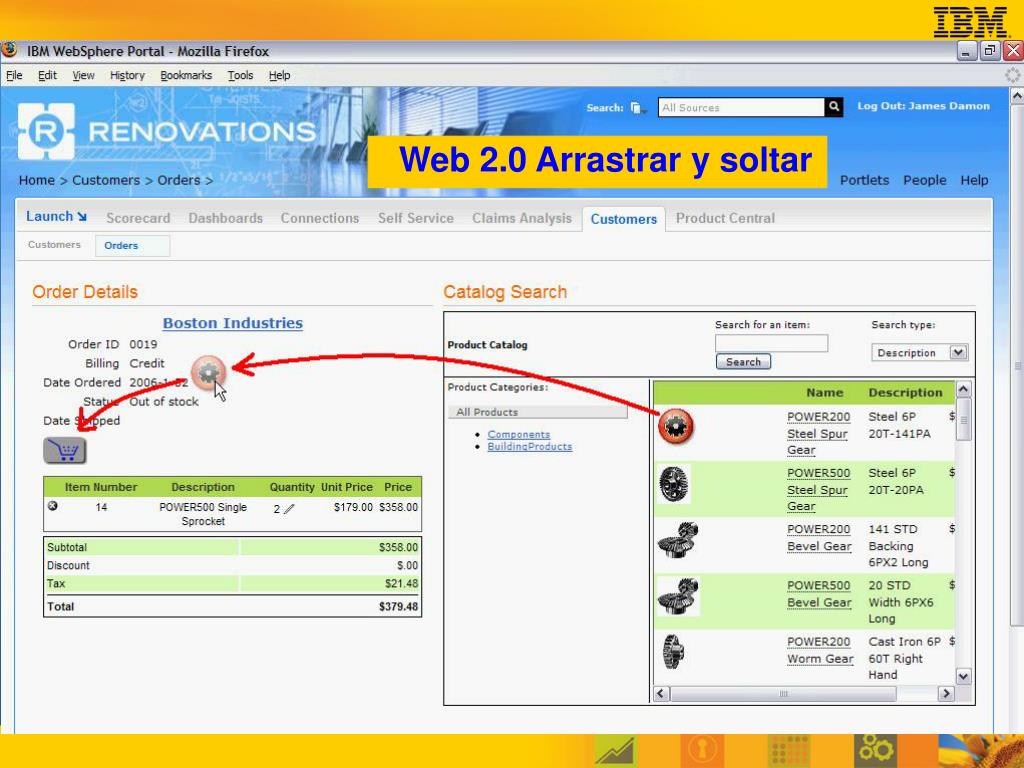Switch to the Dashboards tab

(x=225, y=218)
